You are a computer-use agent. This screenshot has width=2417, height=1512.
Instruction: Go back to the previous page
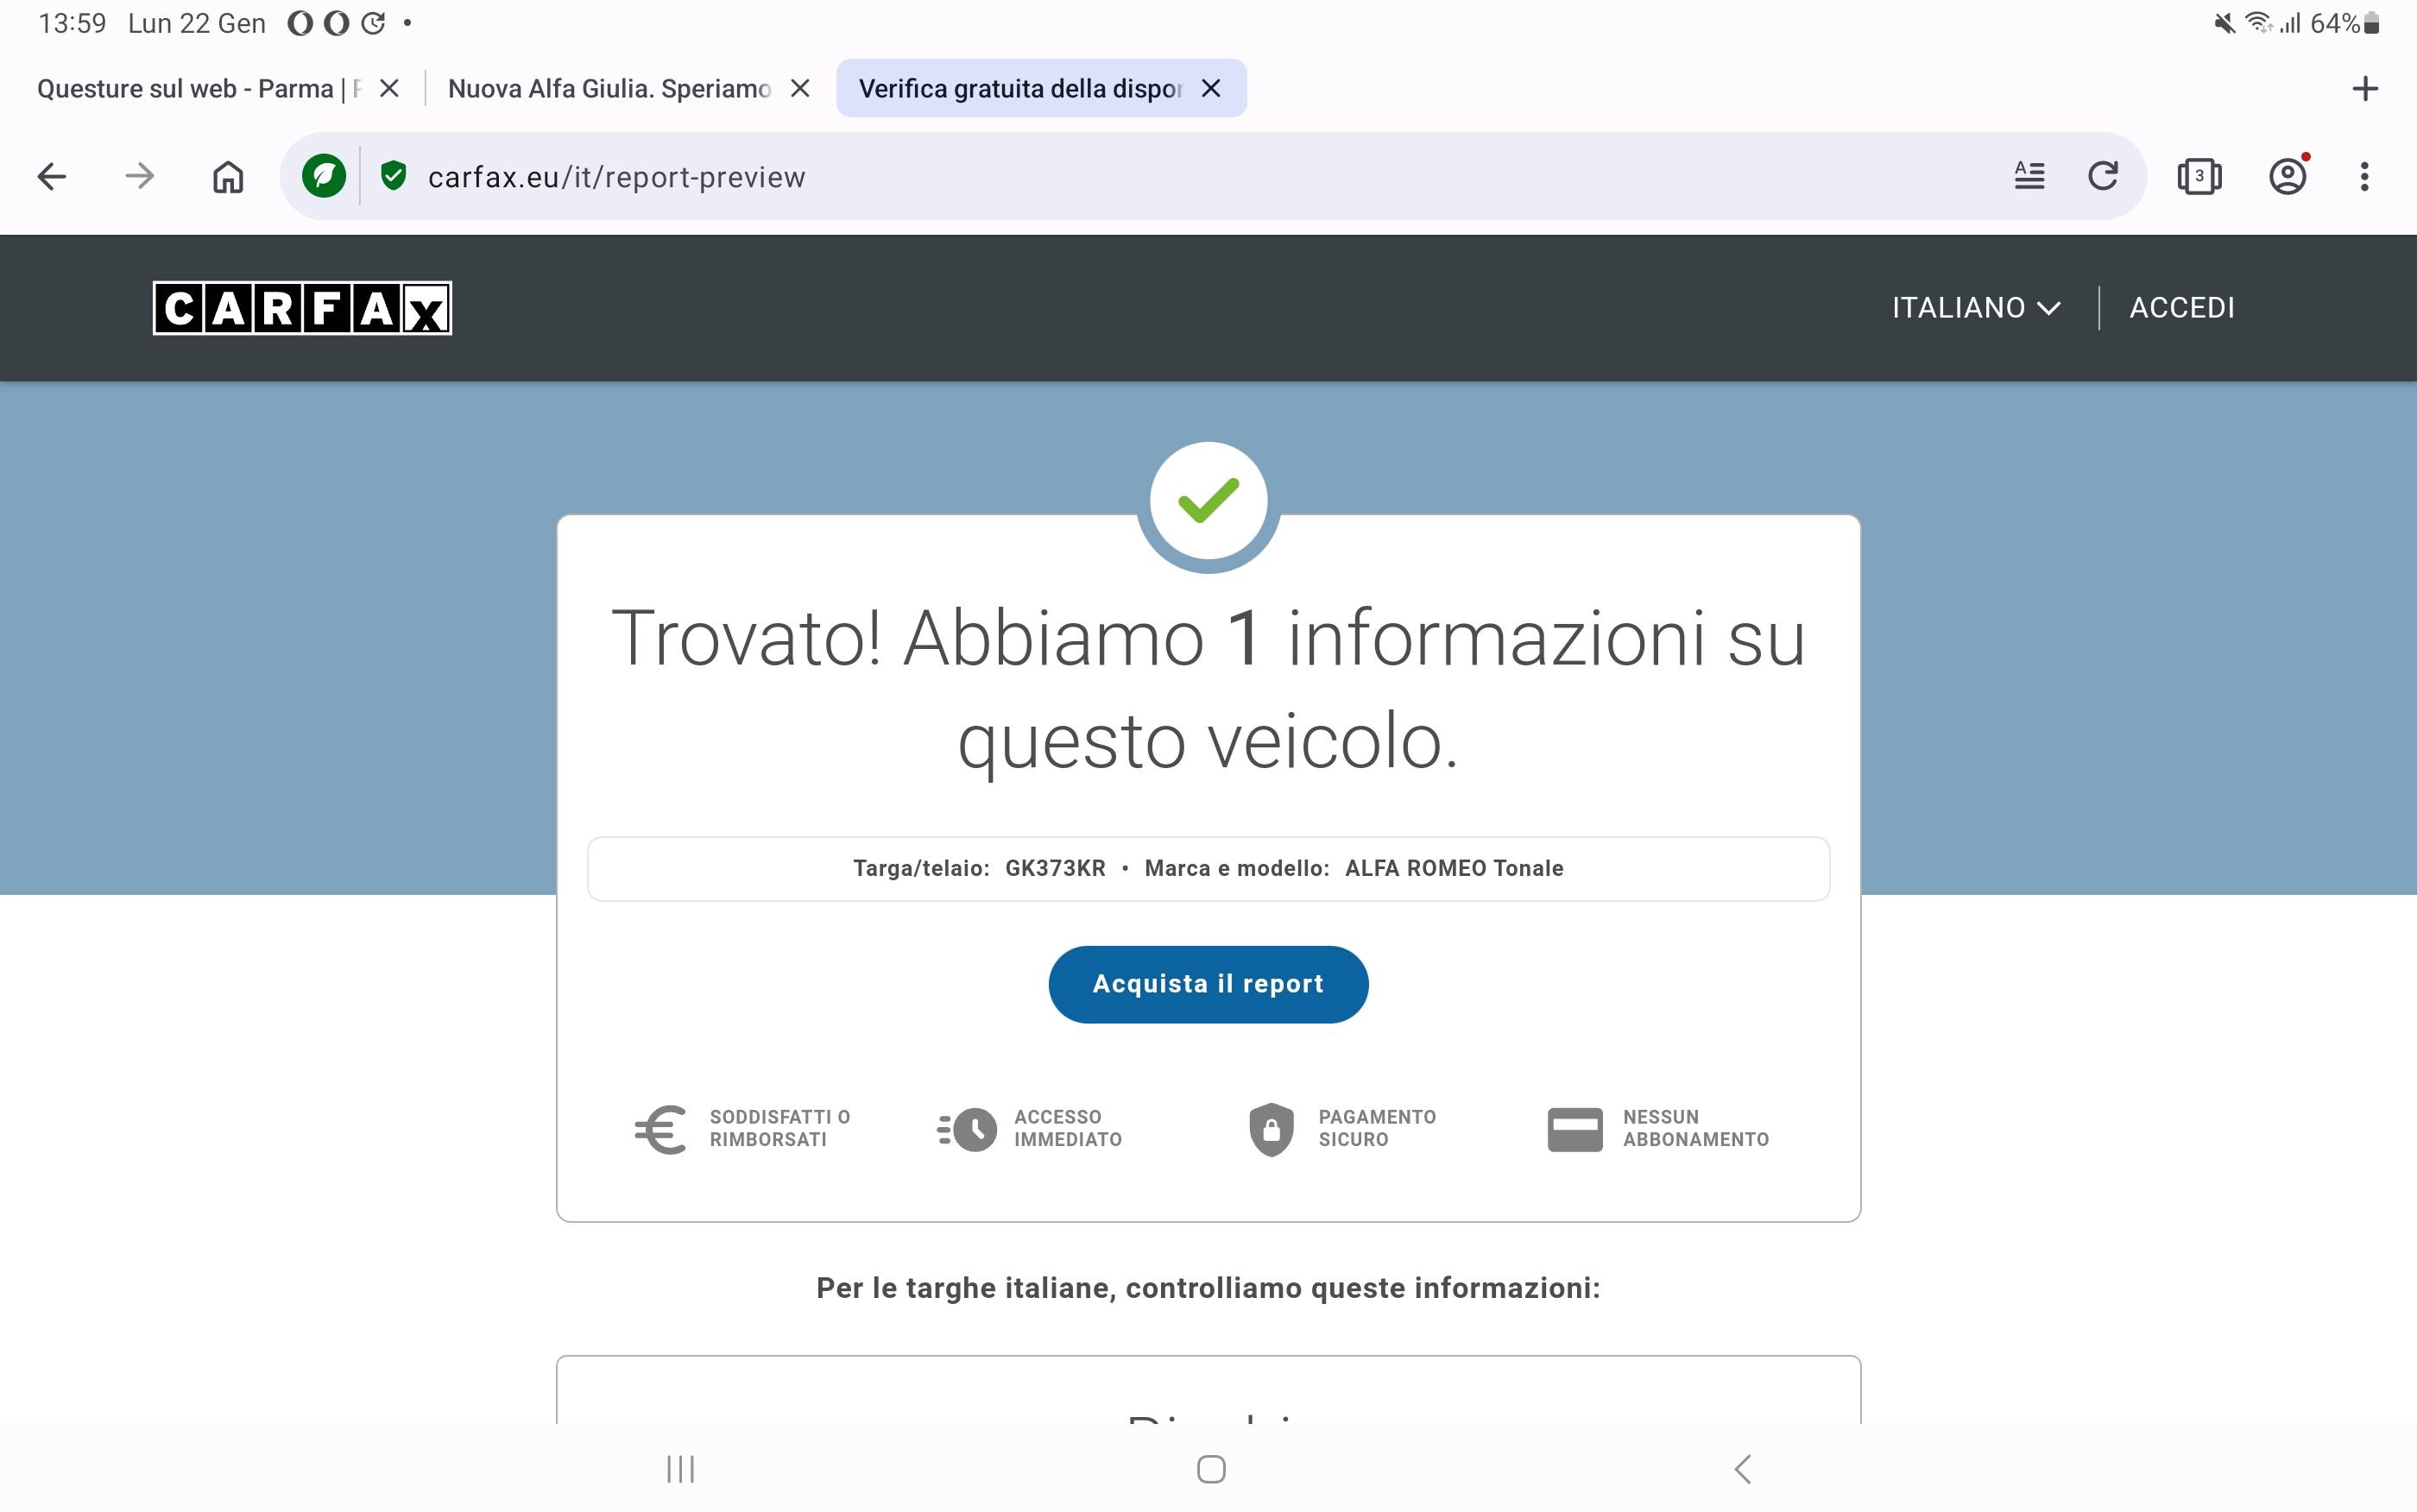[x=51, y=177]
